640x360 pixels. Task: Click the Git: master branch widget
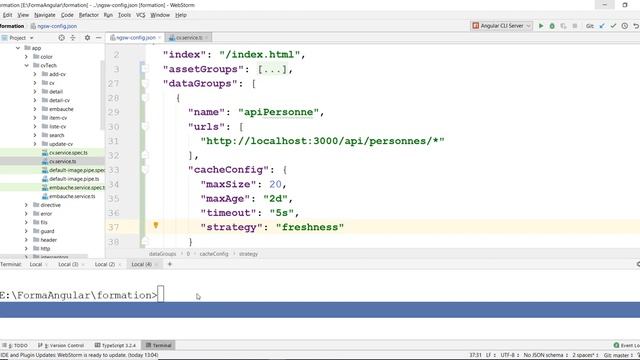pos(619,355)
